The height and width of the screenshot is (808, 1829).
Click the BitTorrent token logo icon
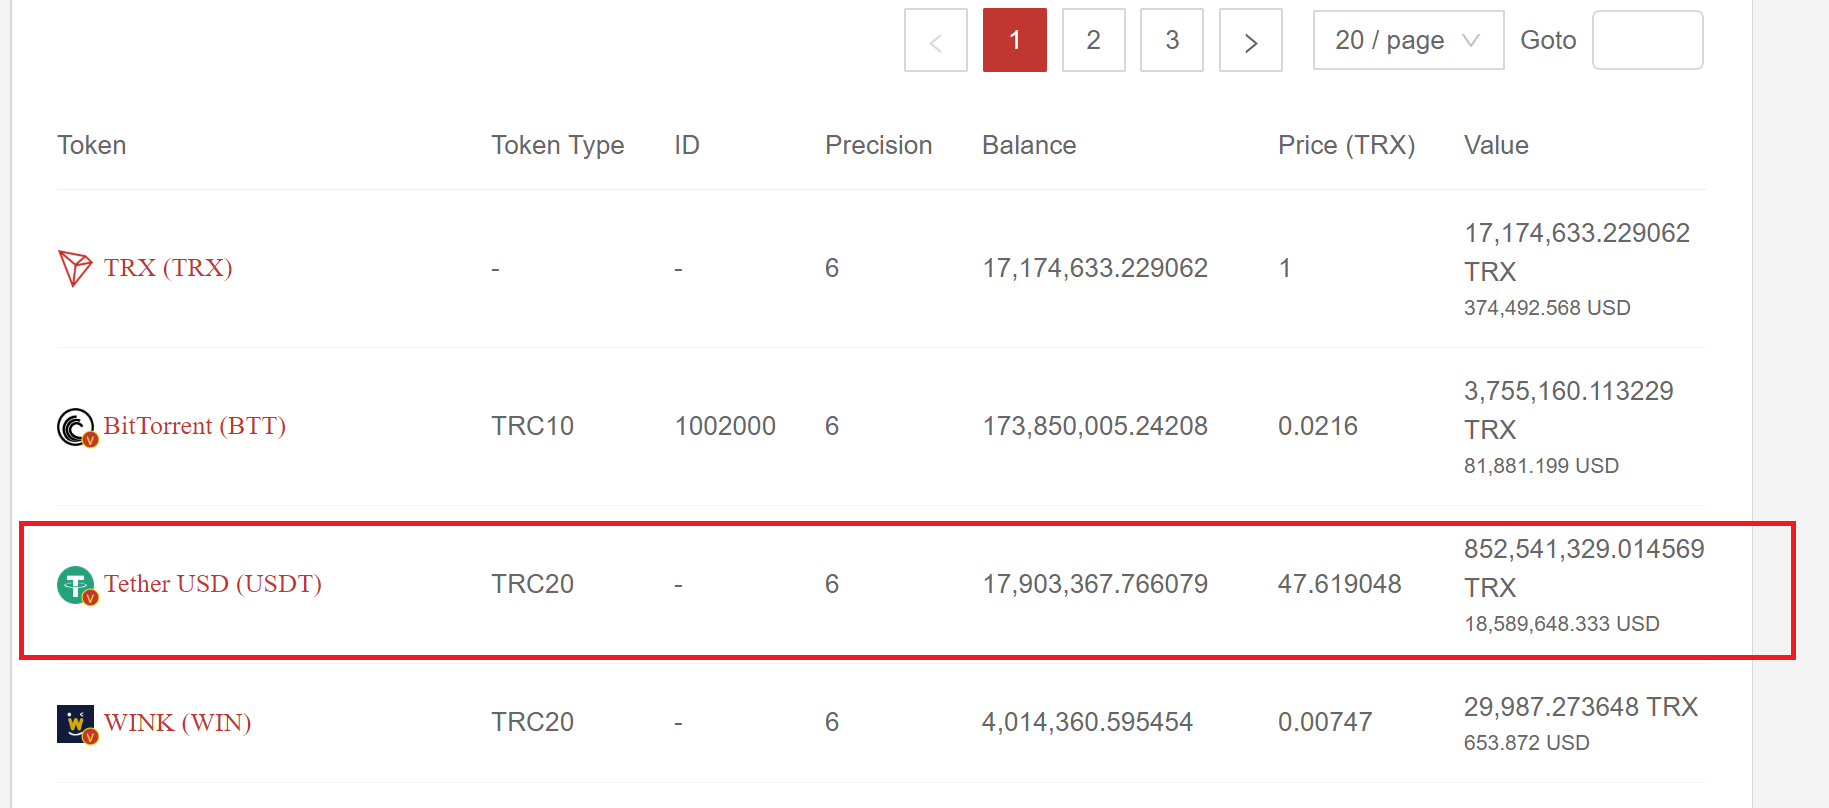76,427
